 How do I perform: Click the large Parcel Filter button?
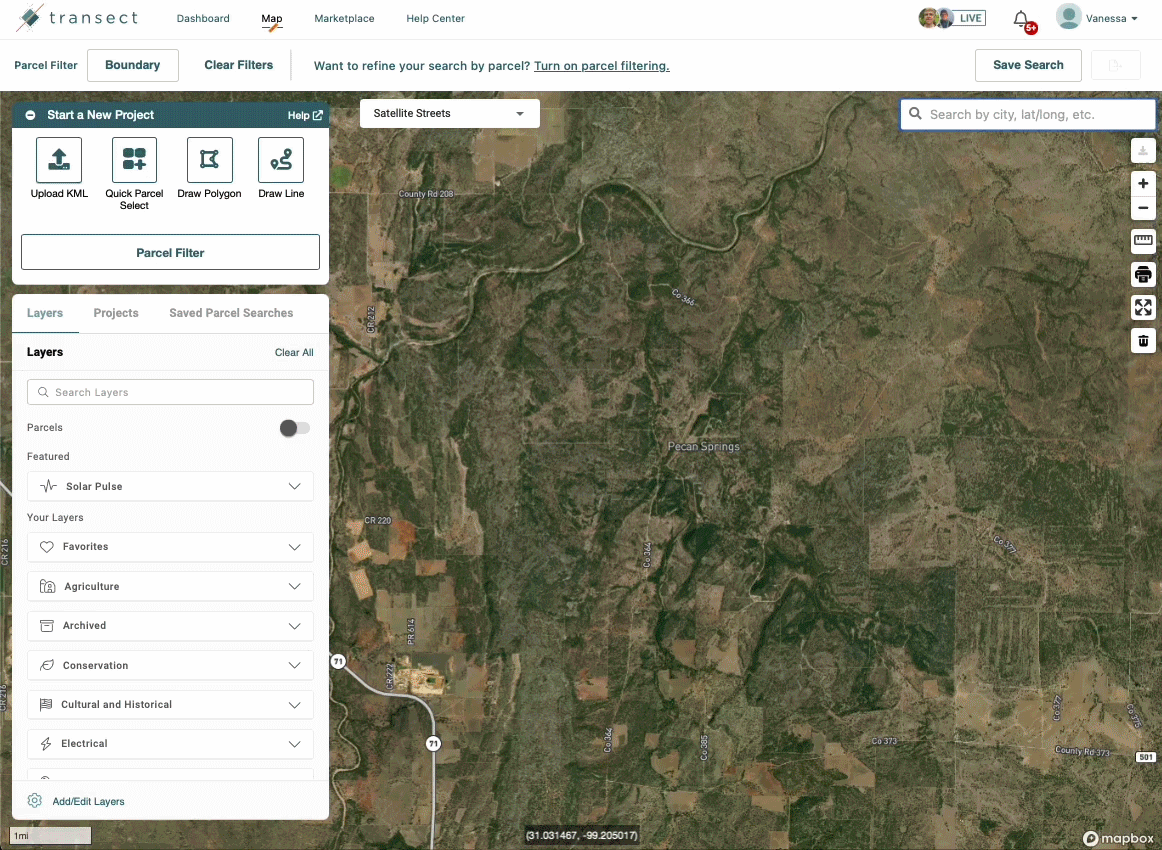tap(170, 253)
